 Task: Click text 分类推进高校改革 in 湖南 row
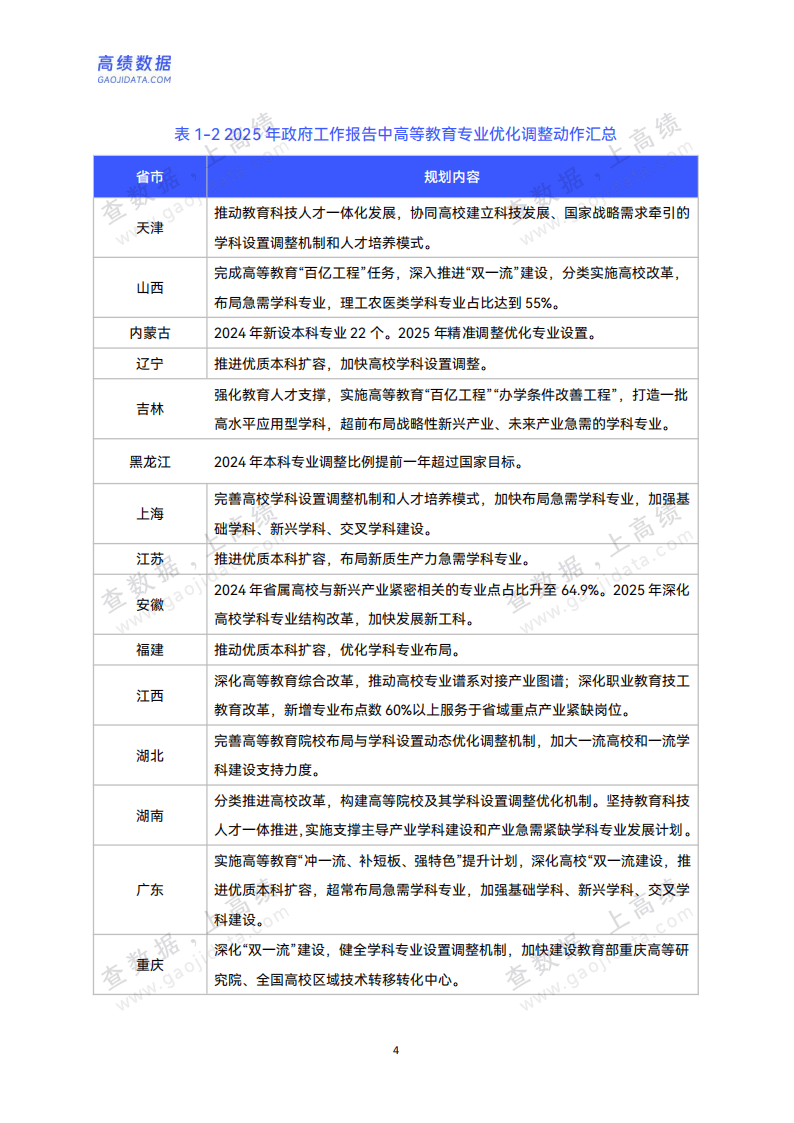[270, 801]
